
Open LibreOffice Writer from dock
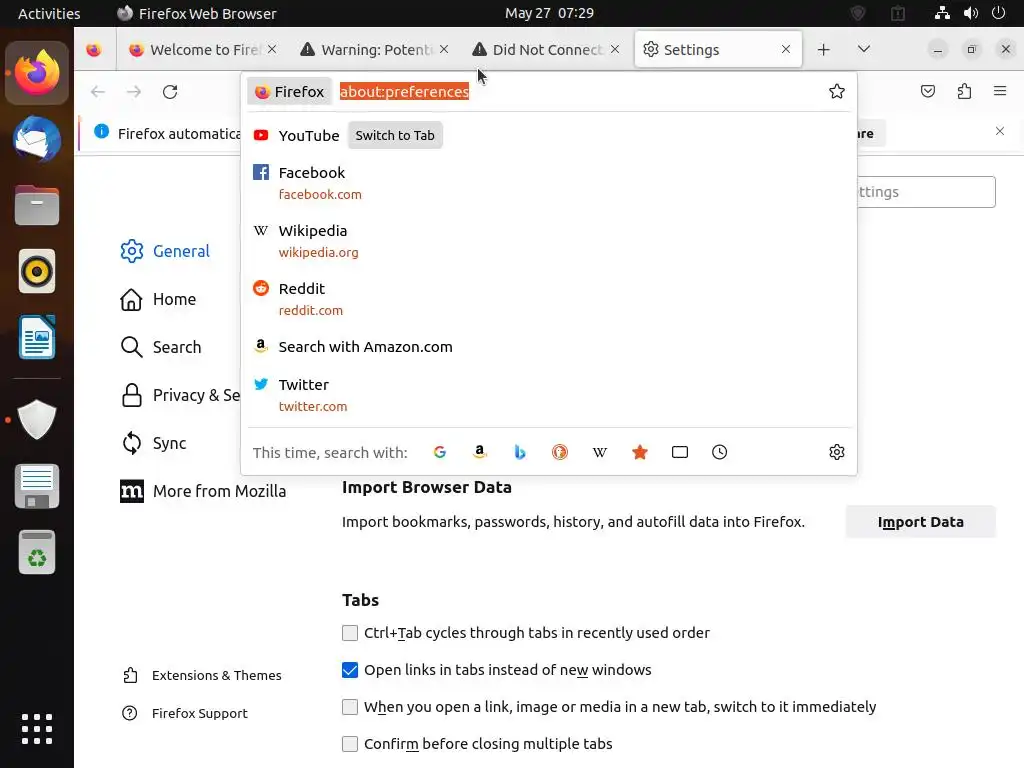[37, 337]
